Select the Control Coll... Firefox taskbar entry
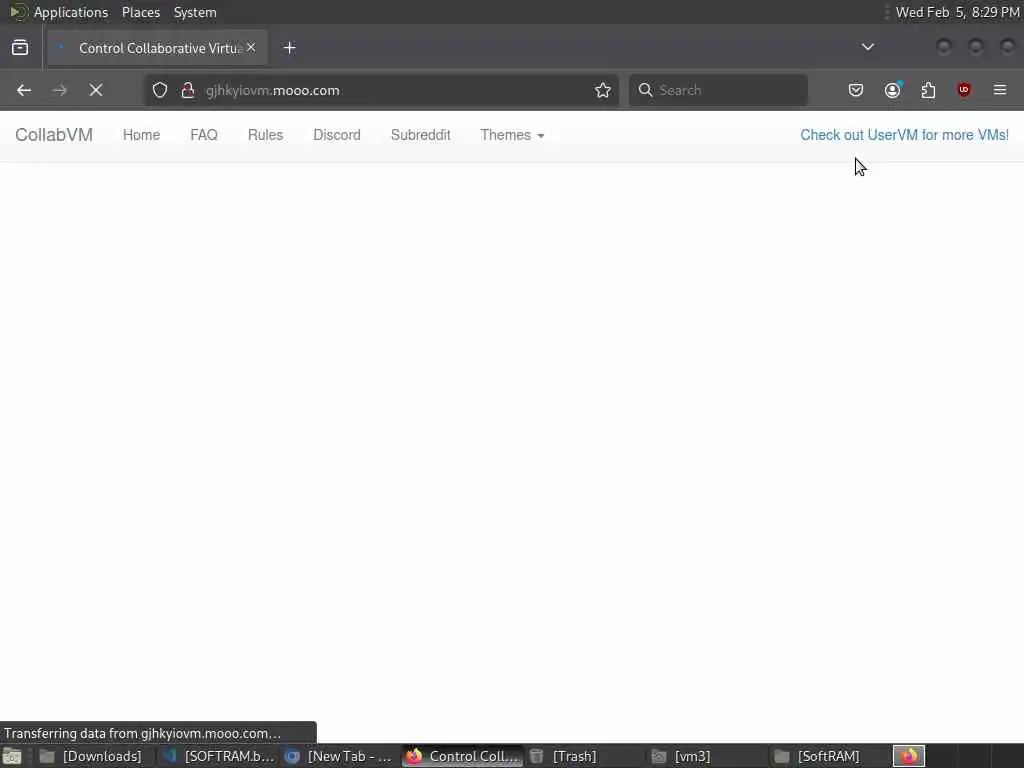The width and height of the screenshot is (1024, 768). 462,756
